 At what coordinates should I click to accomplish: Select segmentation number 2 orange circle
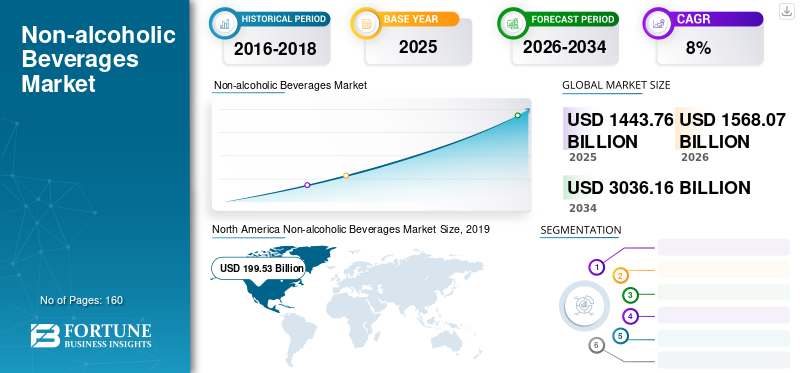[x=620, y=276]
